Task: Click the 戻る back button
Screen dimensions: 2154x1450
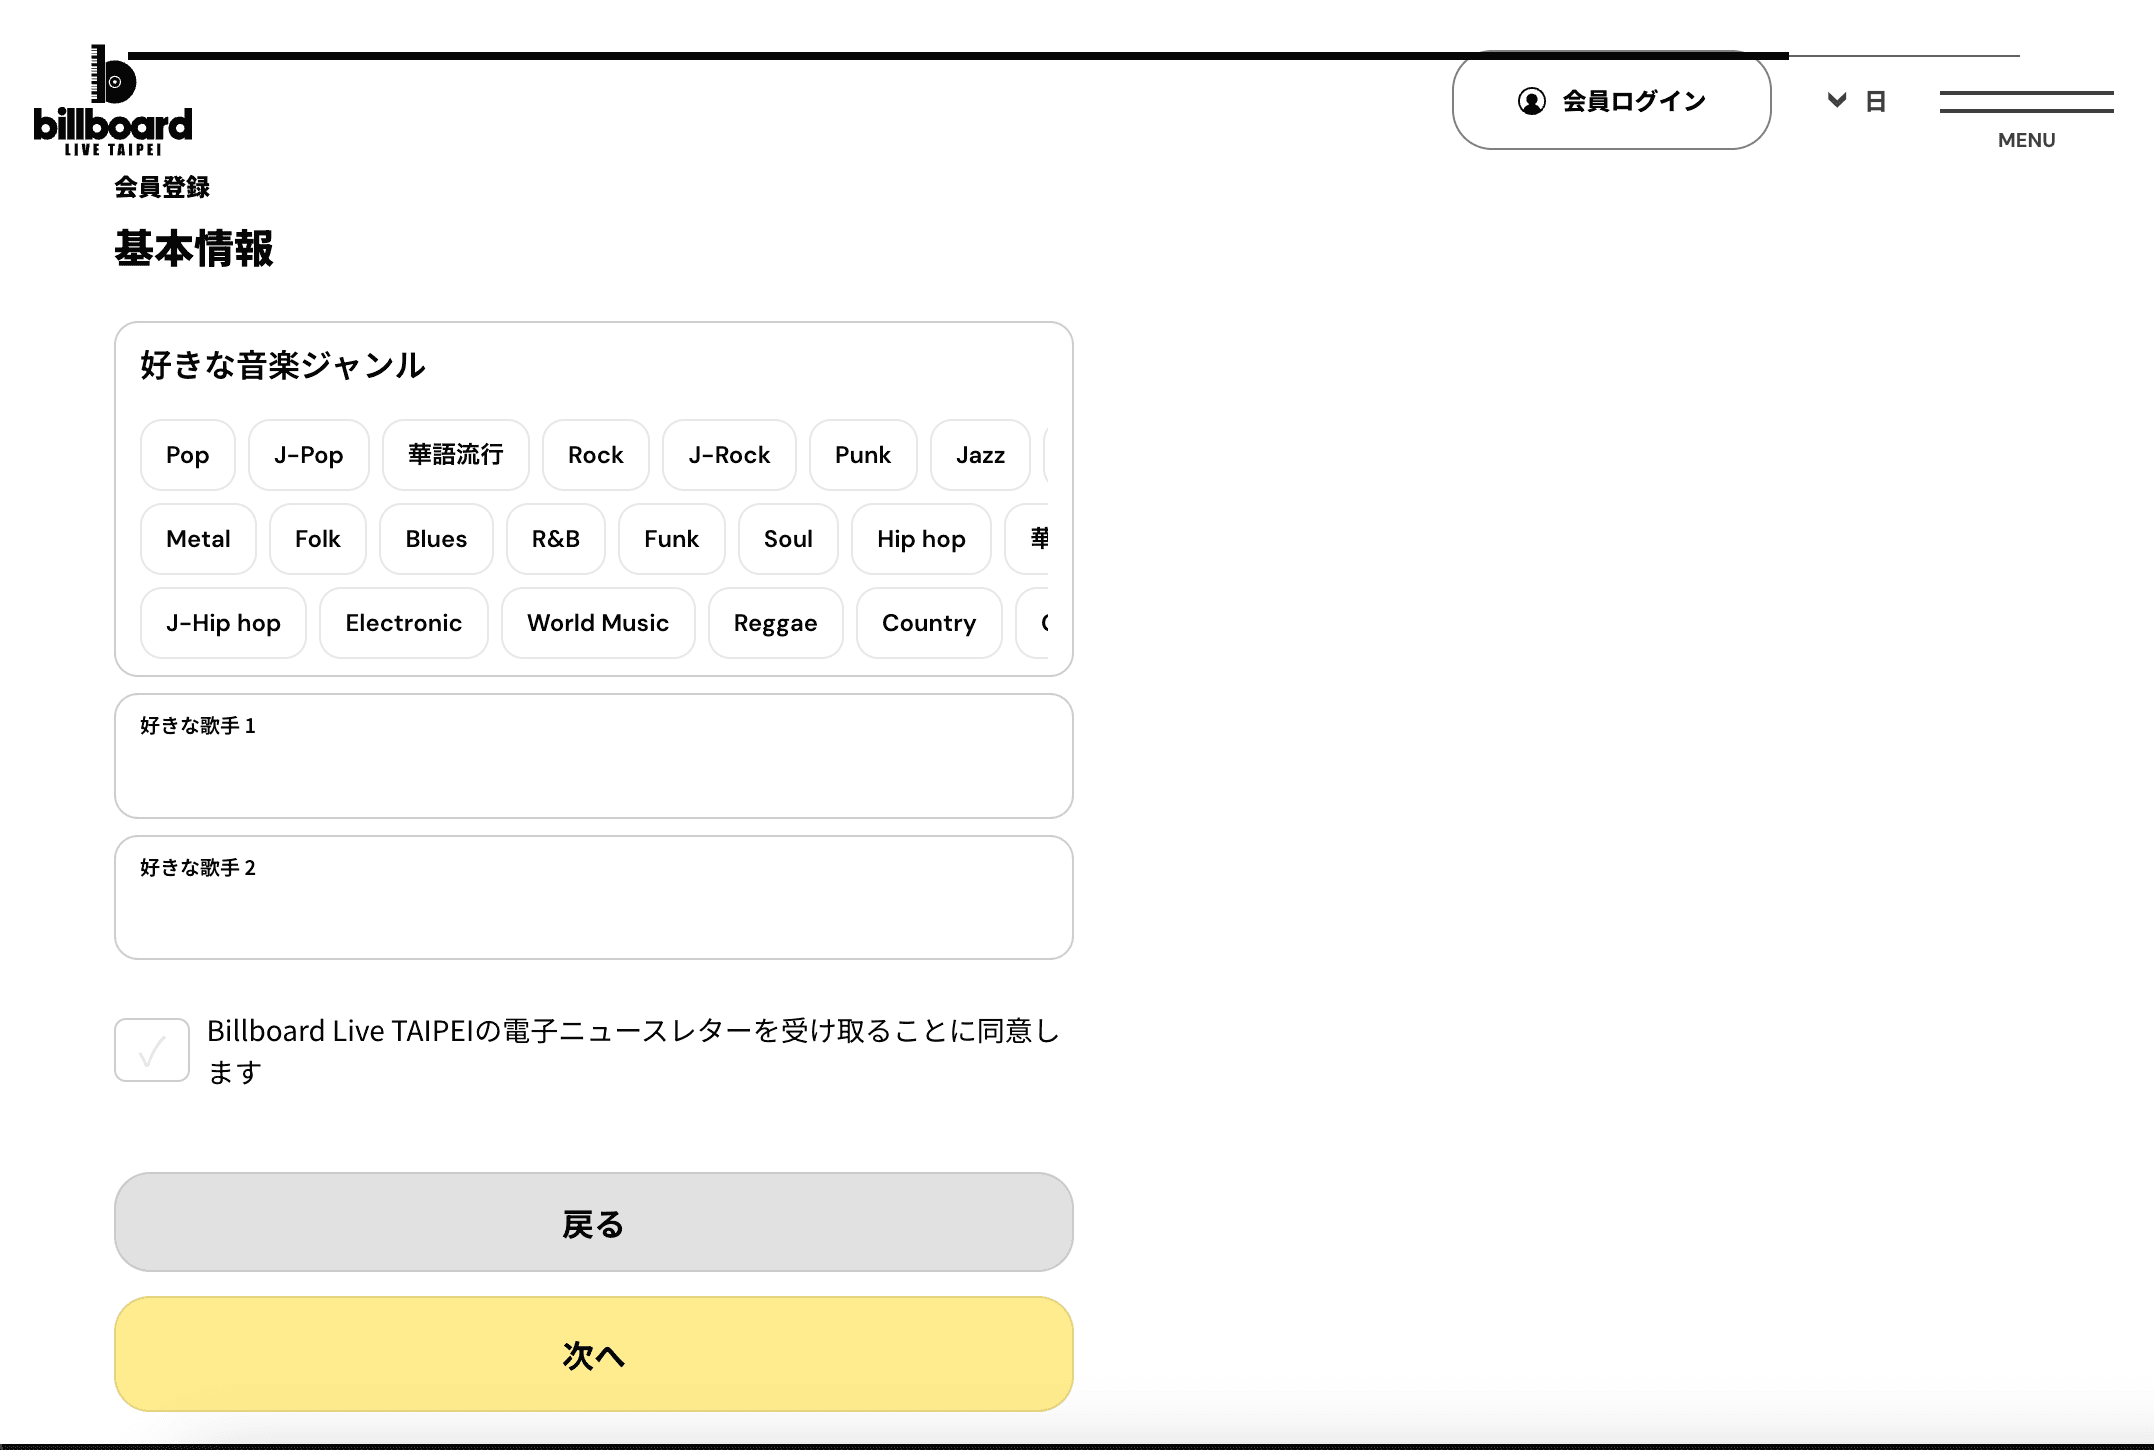Action: click(593, 1223)
